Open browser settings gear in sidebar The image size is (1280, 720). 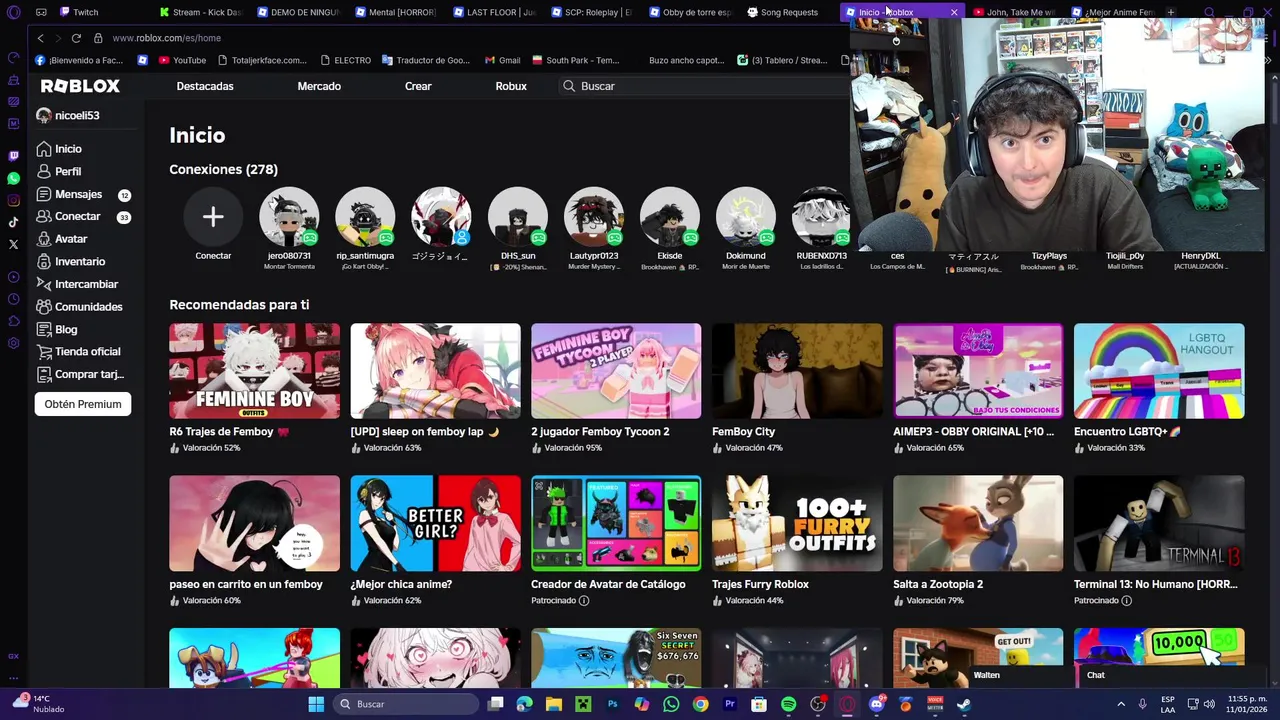pos(13,343)
